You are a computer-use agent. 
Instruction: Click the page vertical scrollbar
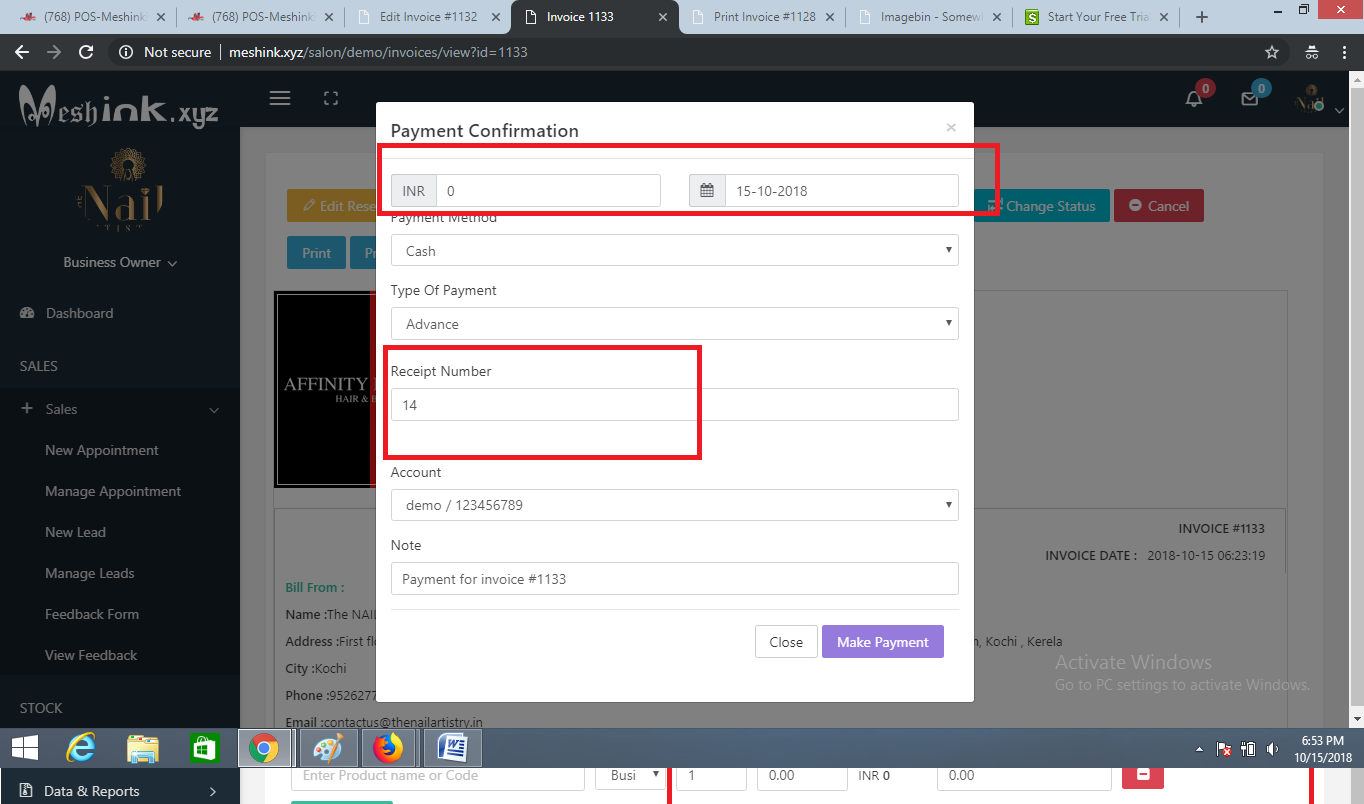click(x=1357, y=400)
